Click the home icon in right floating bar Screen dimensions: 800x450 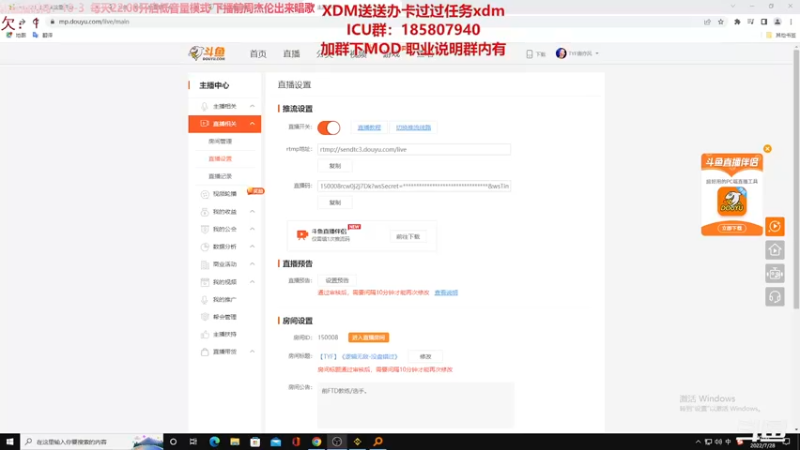coord(774,250)
